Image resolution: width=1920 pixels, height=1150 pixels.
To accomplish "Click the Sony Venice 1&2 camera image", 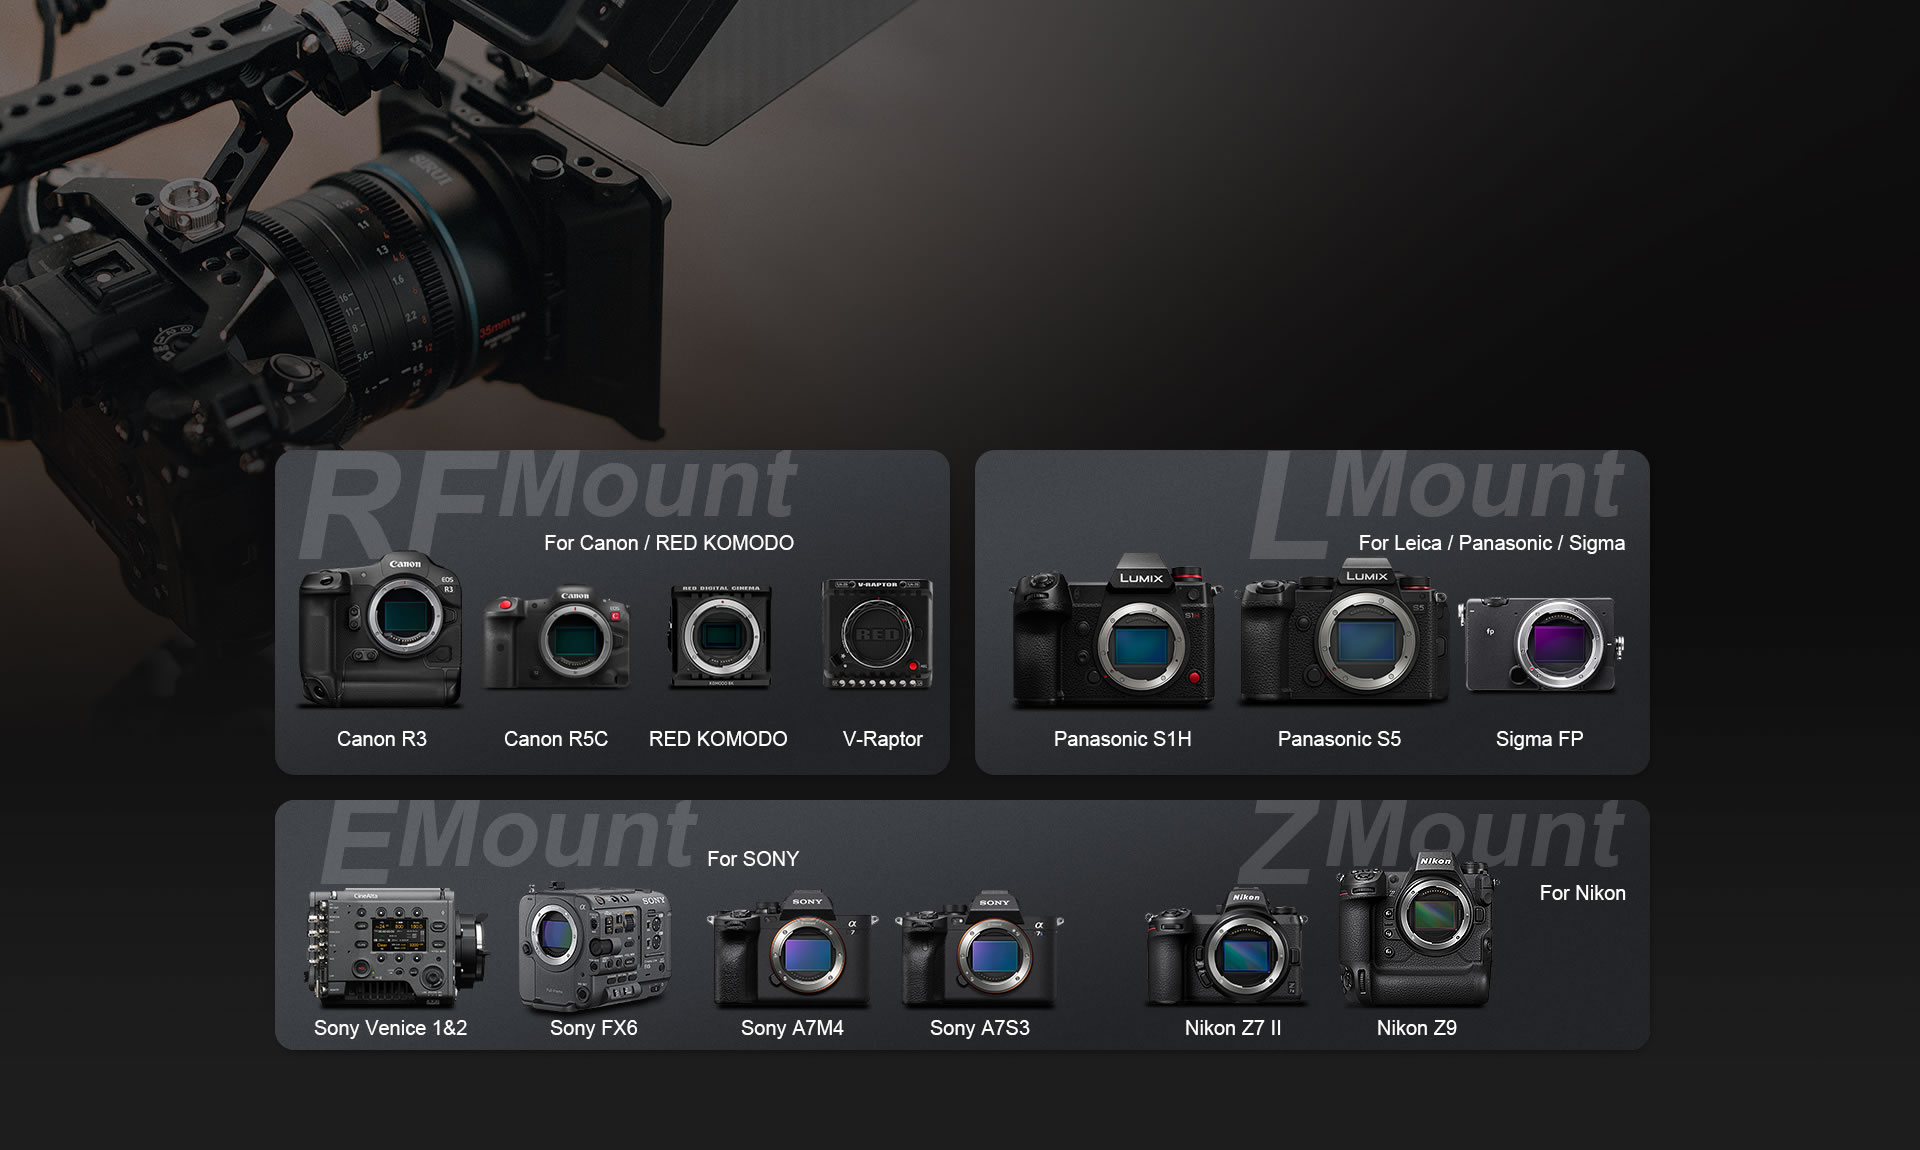I will point(390,945).
